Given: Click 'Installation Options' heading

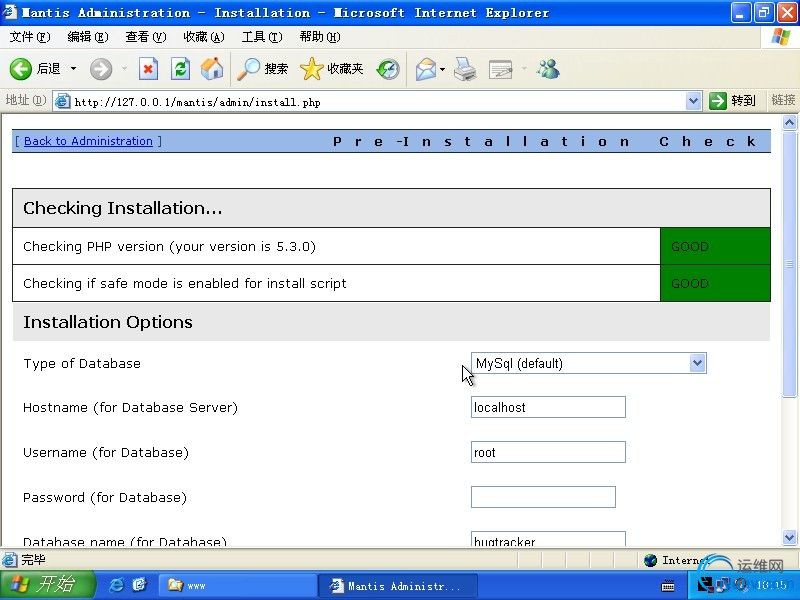Looking at the screenshot, I should point(108,322).
